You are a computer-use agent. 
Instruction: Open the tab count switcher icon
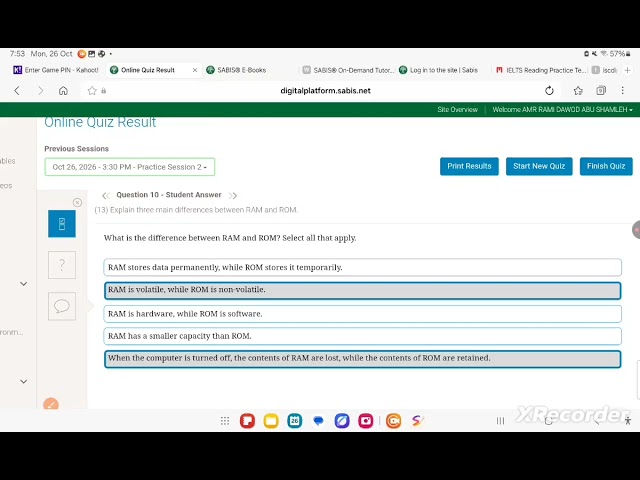pos(601,91)
